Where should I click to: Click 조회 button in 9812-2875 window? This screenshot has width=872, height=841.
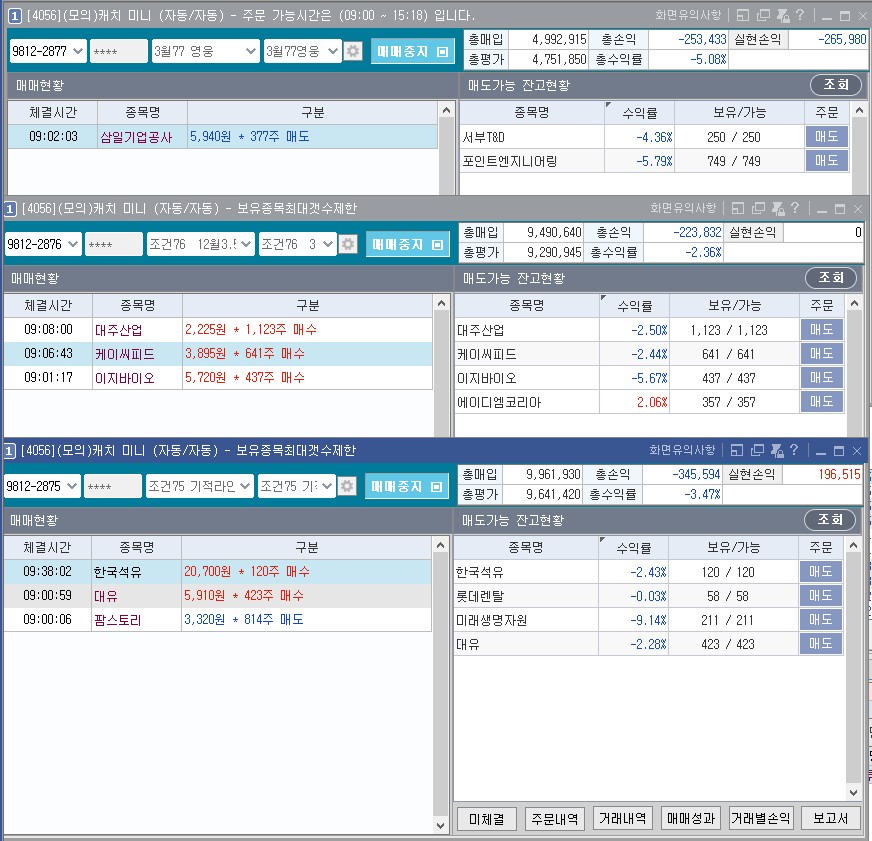pyautogui.click(x=830, y=520)
